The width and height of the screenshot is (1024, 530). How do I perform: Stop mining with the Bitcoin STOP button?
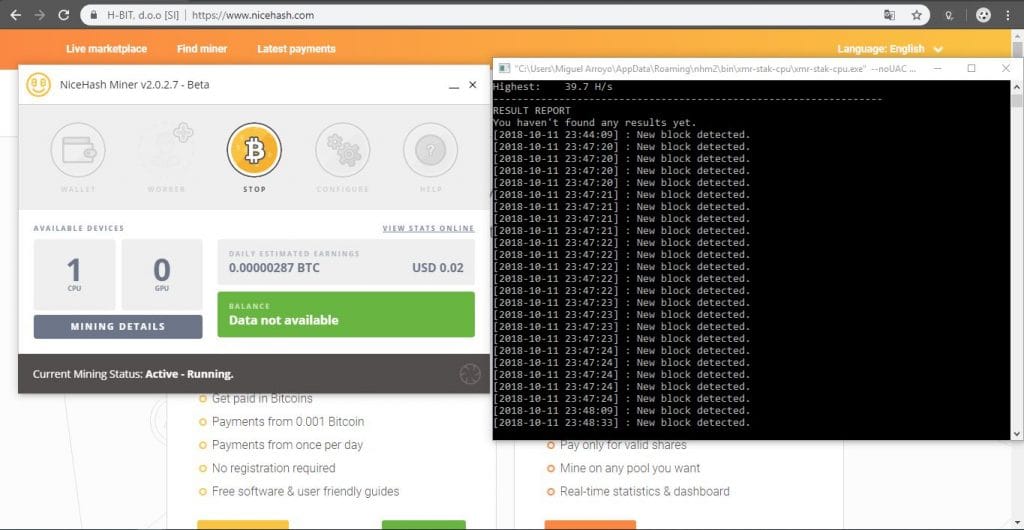[254, 150]
